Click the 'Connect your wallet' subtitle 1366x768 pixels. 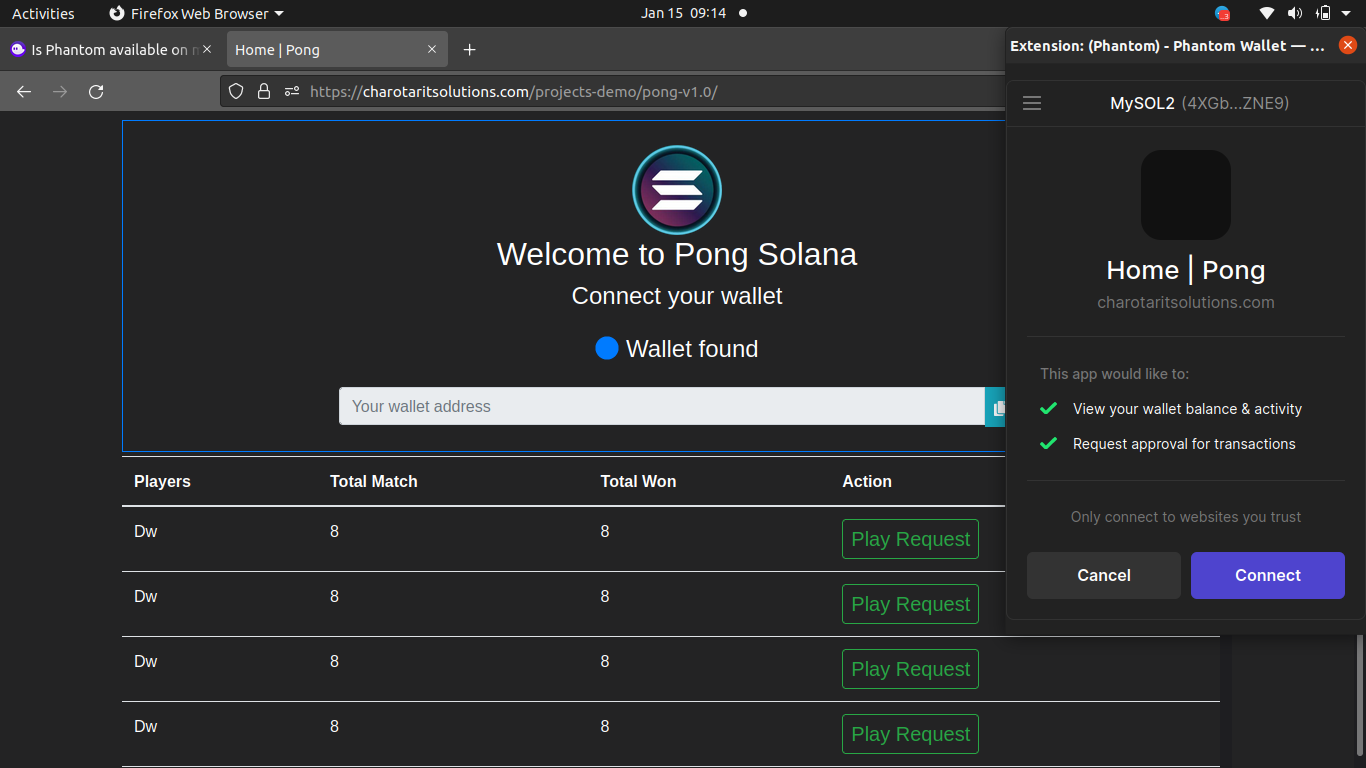pyautogui.click(x=677, y=296)
